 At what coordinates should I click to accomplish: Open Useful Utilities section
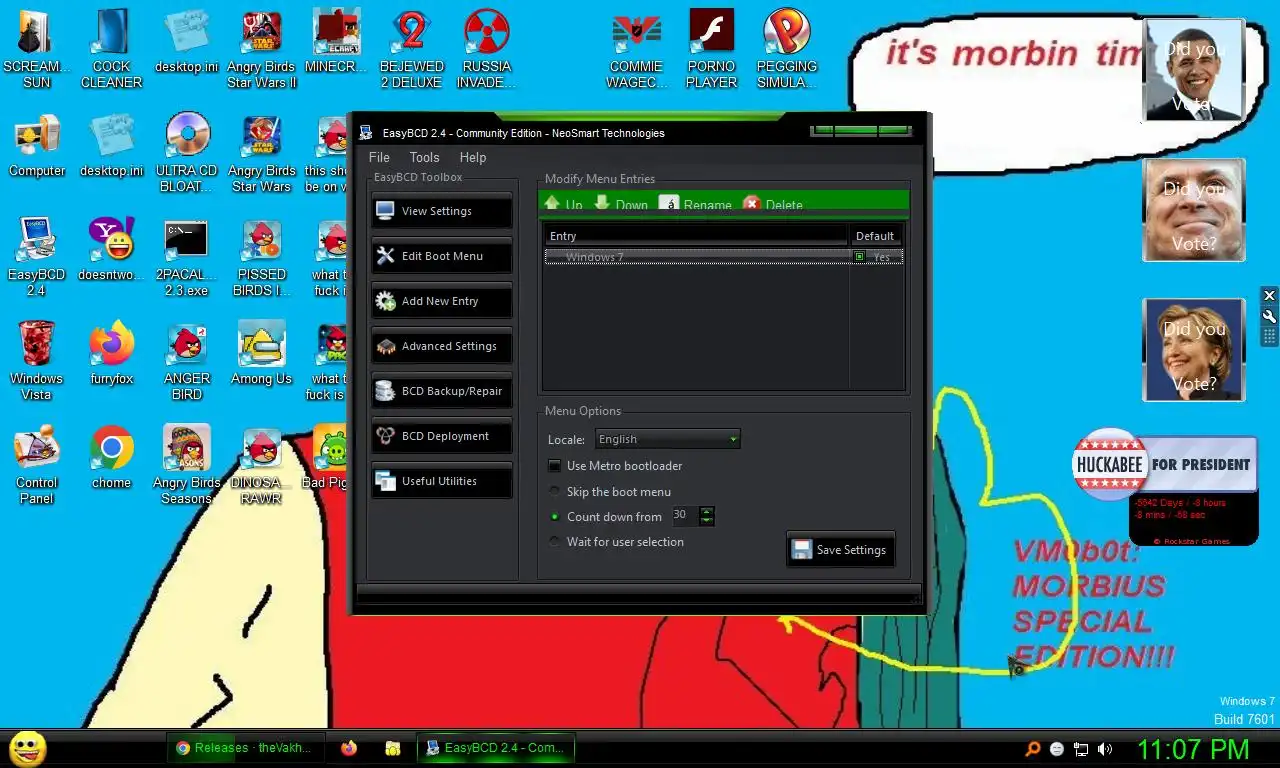point(441,481)
